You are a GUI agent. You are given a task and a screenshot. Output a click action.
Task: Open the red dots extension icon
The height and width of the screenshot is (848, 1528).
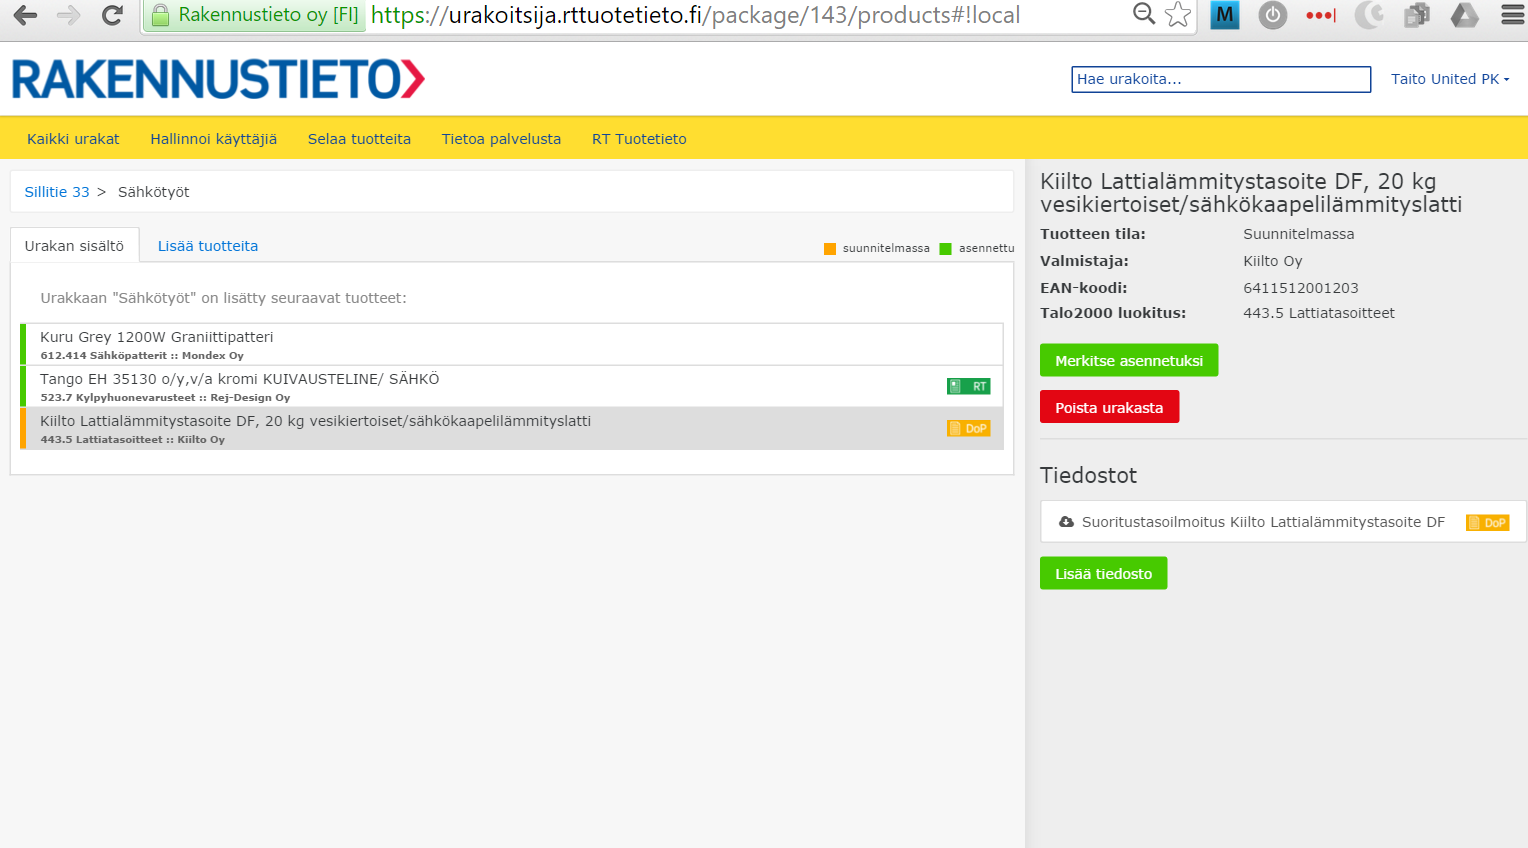pos(1321,15)
